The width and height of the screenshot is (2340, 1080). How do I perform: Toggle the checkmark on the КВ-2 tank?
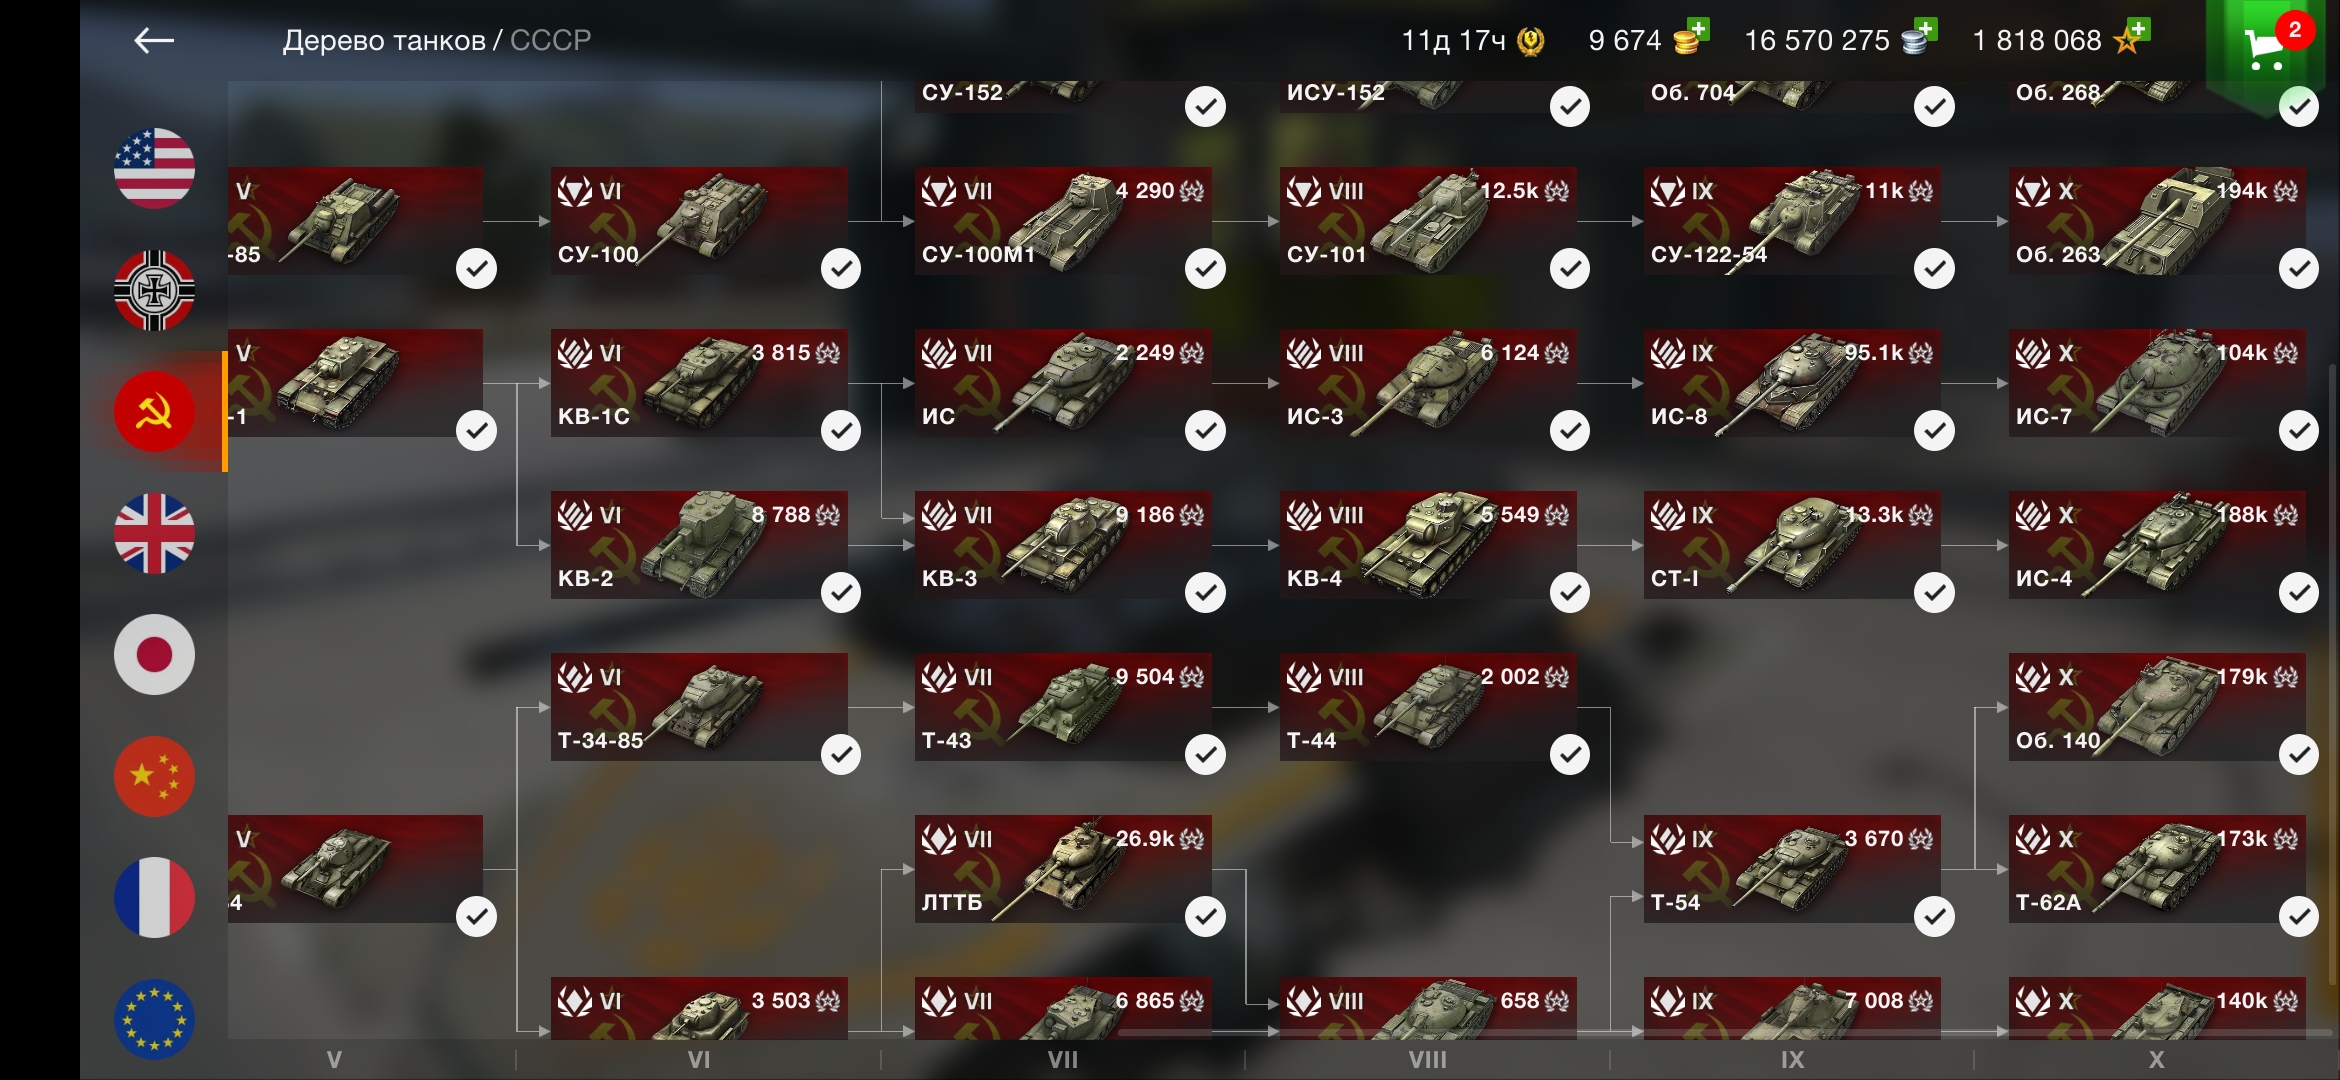840,592
